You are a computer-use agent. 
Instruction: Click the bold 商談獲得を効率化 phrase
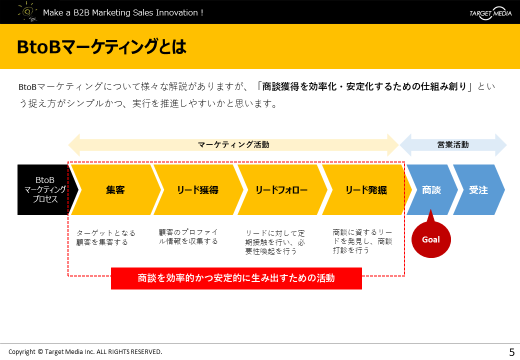364,87
